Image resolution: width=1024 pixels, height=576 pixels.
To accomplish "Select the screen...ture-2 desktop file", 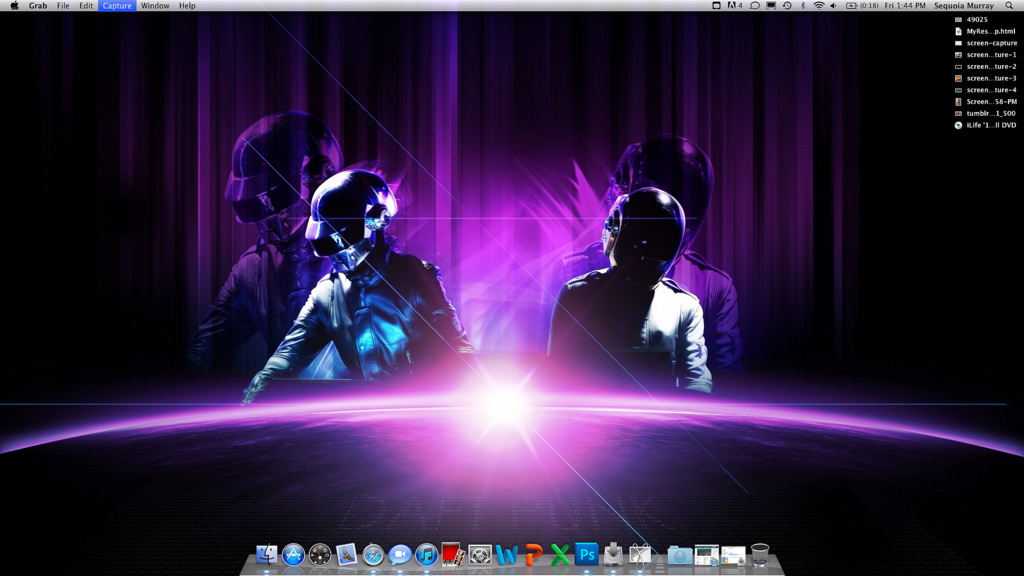I will 985,67.
